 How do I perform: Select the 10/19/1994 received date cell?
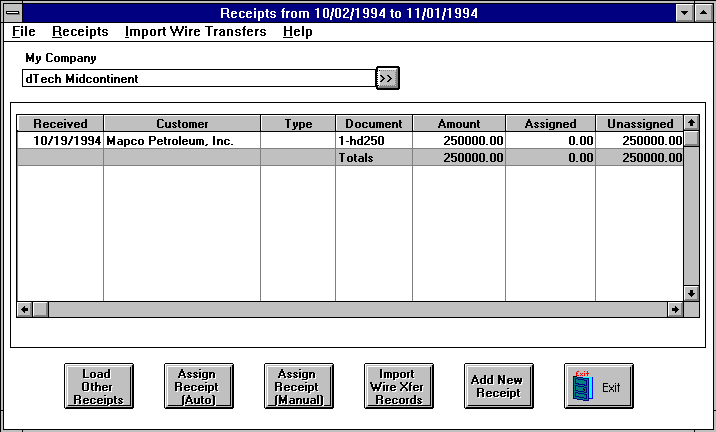pos(60,141)
